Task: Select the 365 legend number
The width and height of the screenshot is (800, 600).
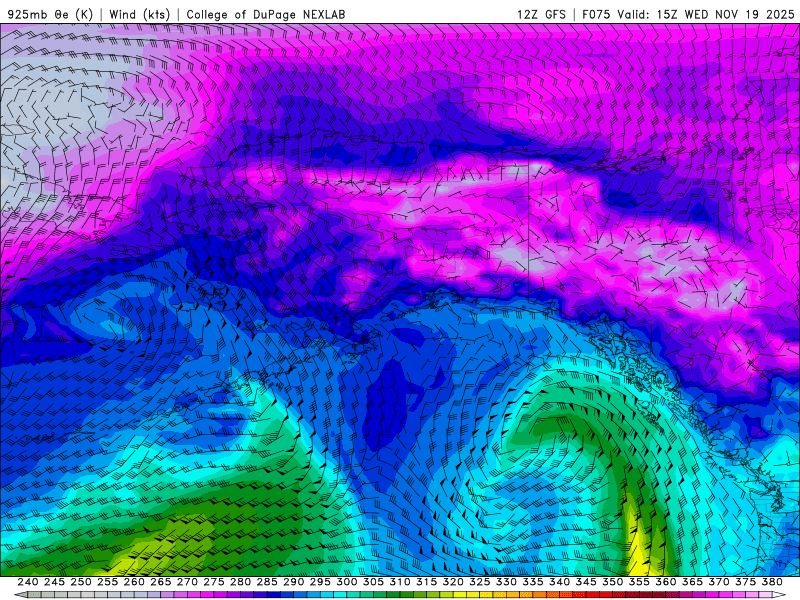Action: (x=692, y=582)
